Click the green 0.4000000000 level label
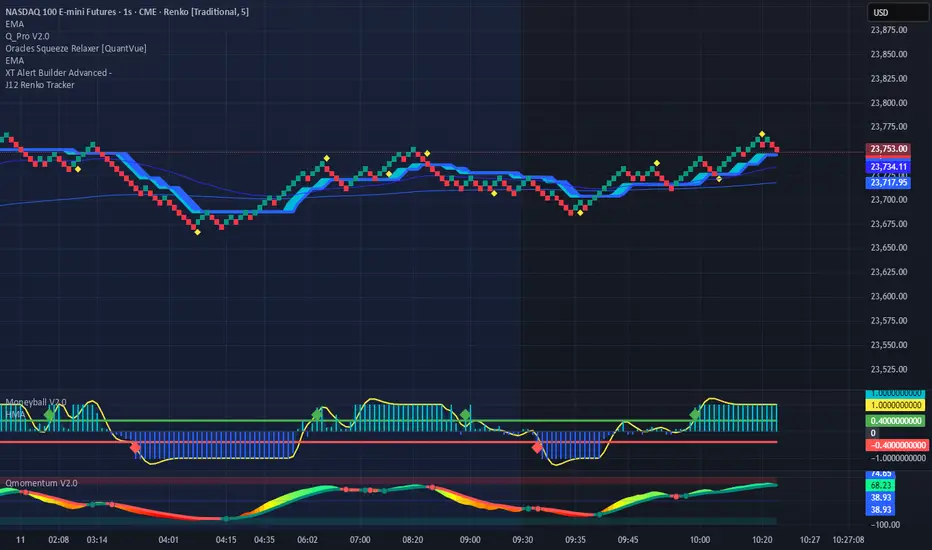 tap(888, 422)
